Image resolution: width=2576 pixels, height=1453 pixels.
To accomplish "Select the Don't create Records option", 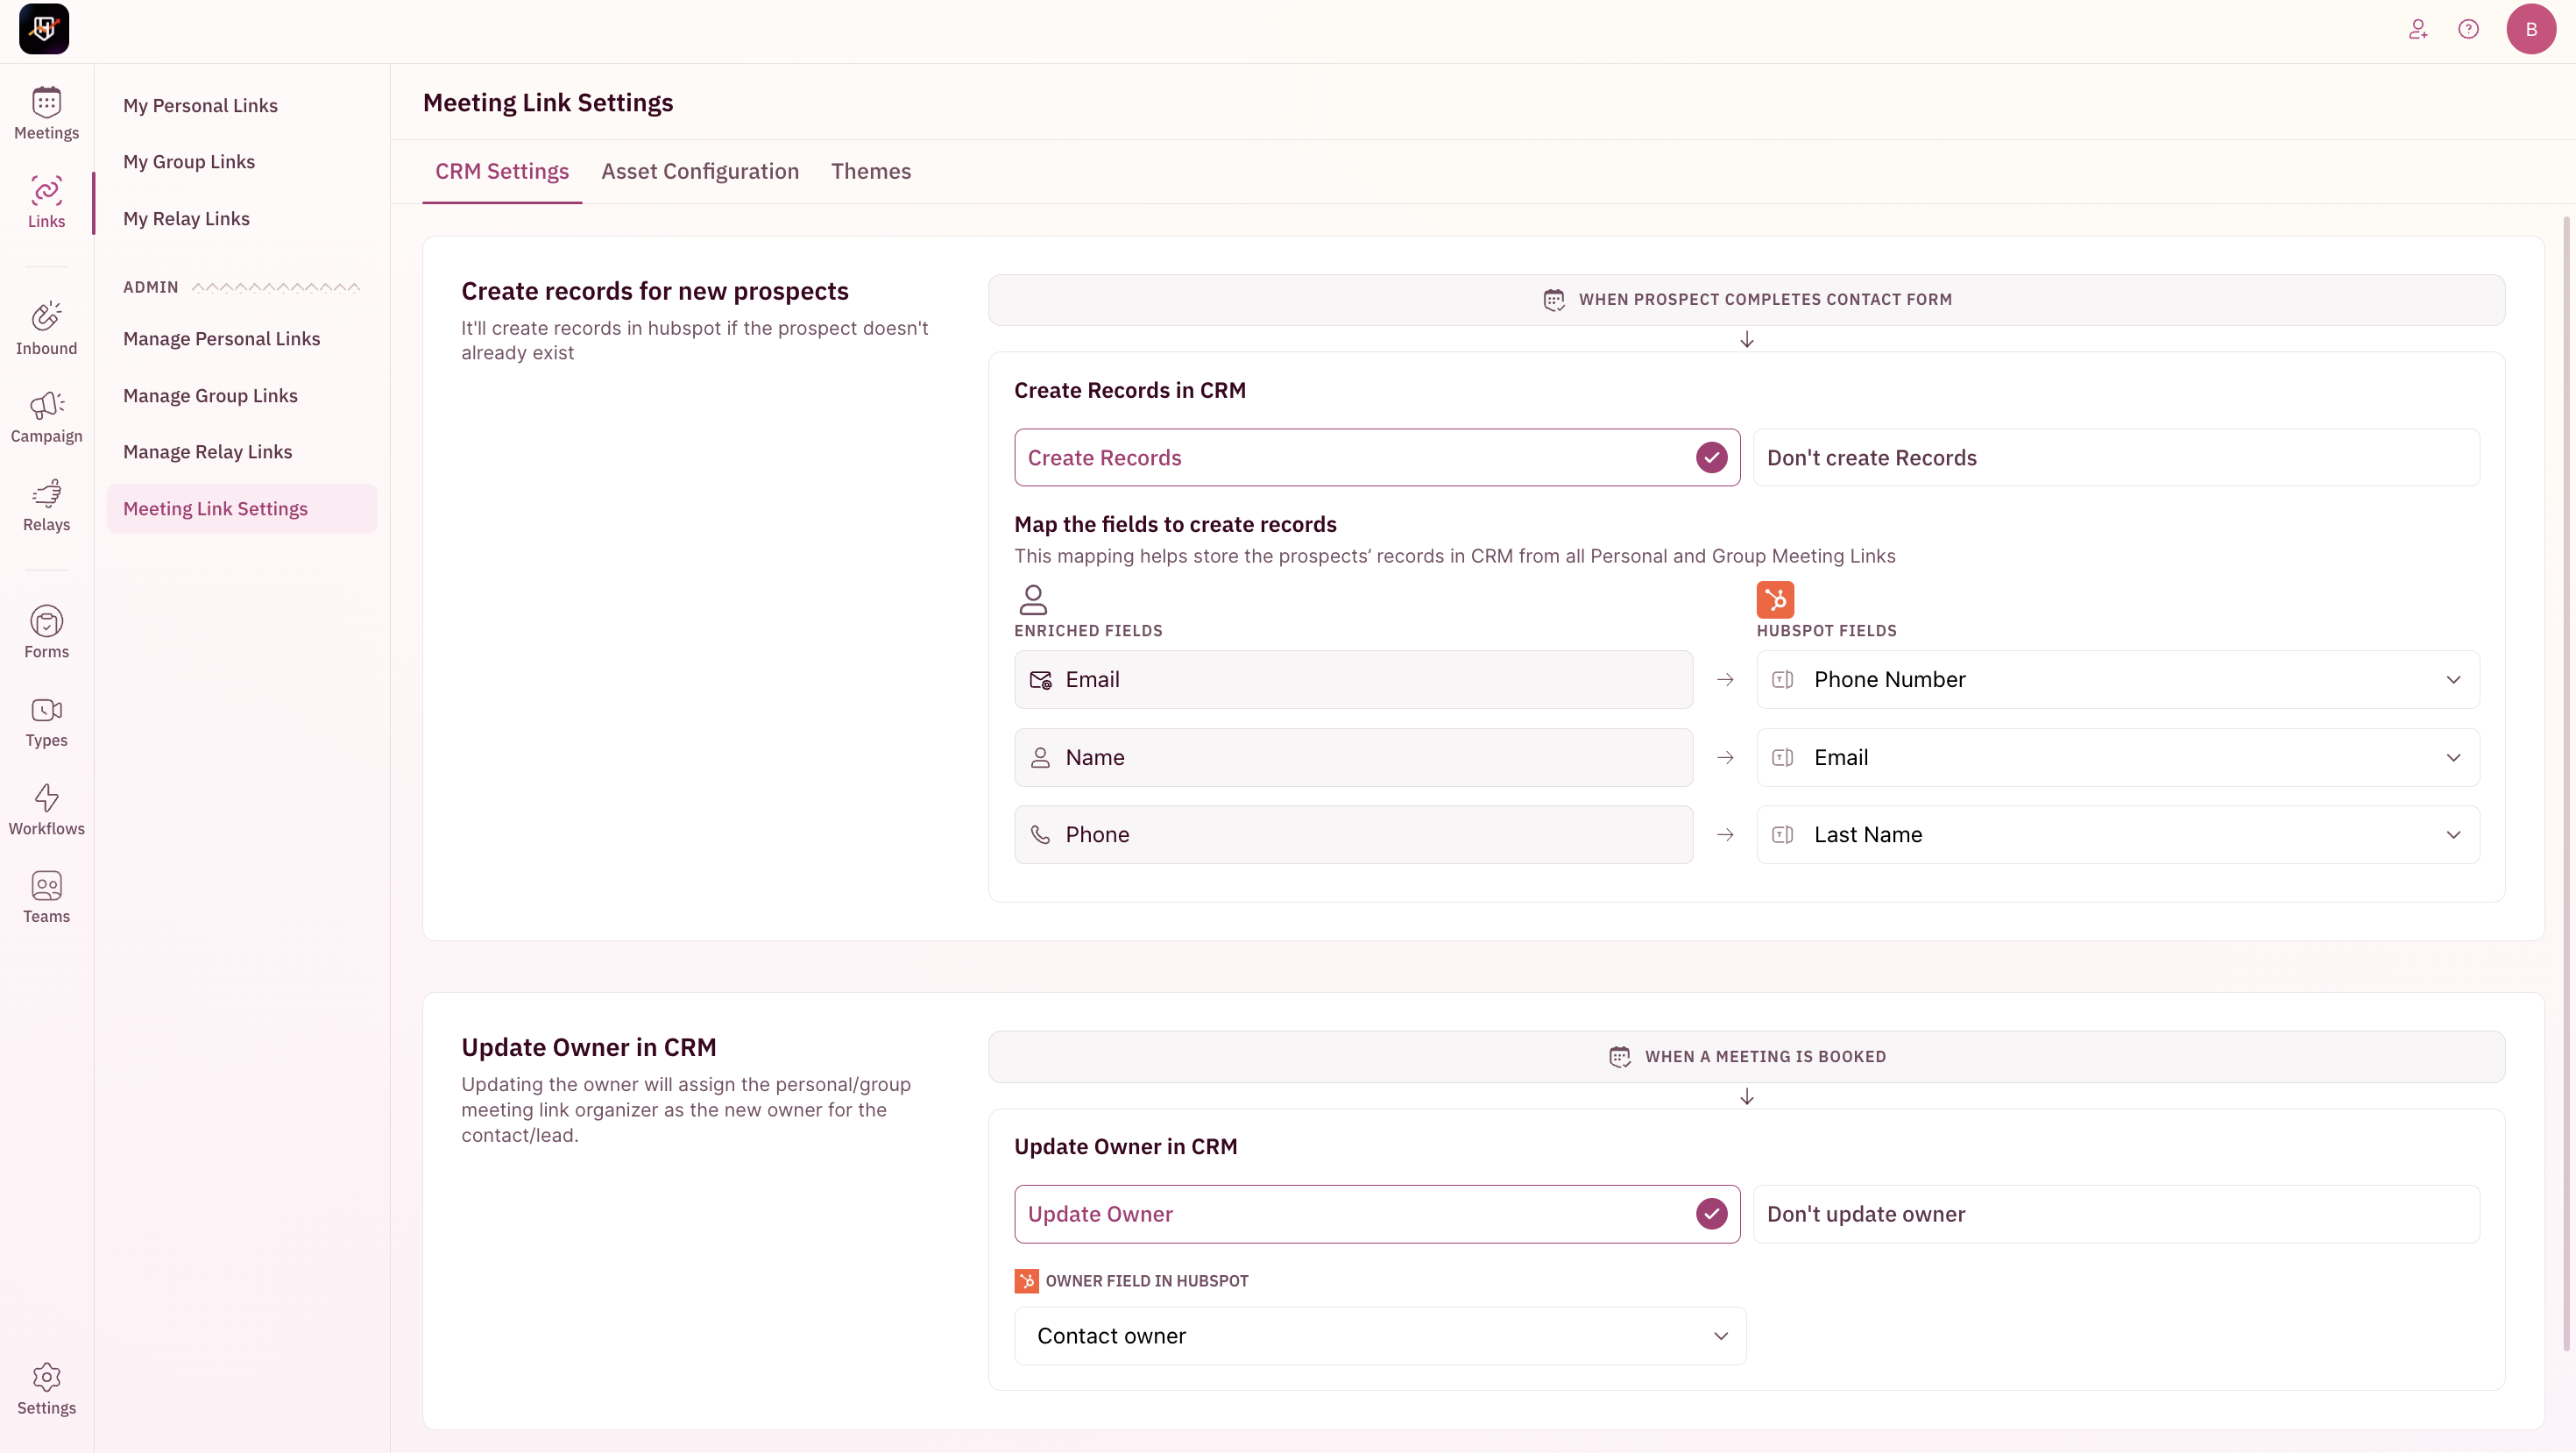I will [2115, 457].
